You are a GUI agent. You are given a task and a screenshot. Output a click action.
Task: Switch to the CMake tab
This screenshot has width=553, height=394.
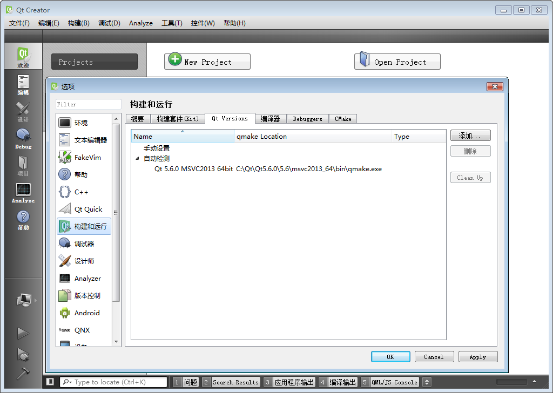pyautogui.click(x=343, y=119)
